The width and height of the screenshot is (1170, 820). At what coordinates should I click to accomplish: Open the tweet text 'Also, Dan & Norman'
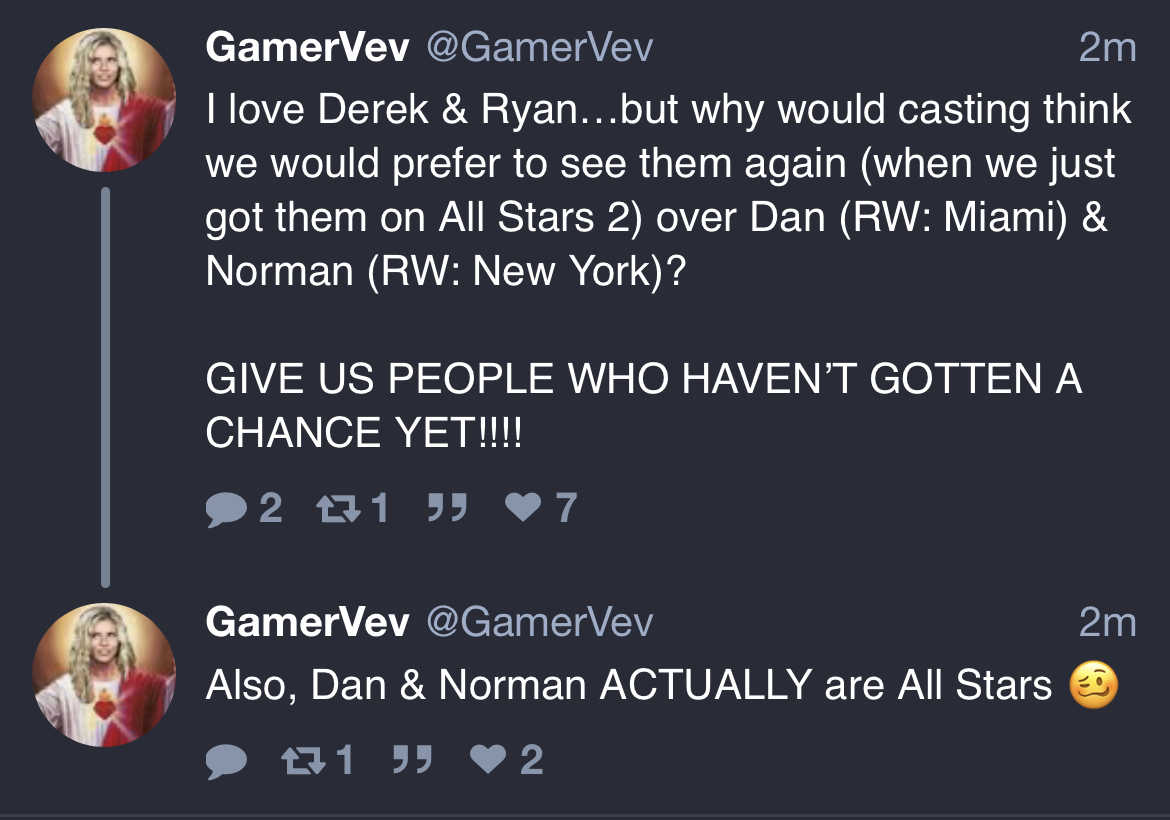662,685
